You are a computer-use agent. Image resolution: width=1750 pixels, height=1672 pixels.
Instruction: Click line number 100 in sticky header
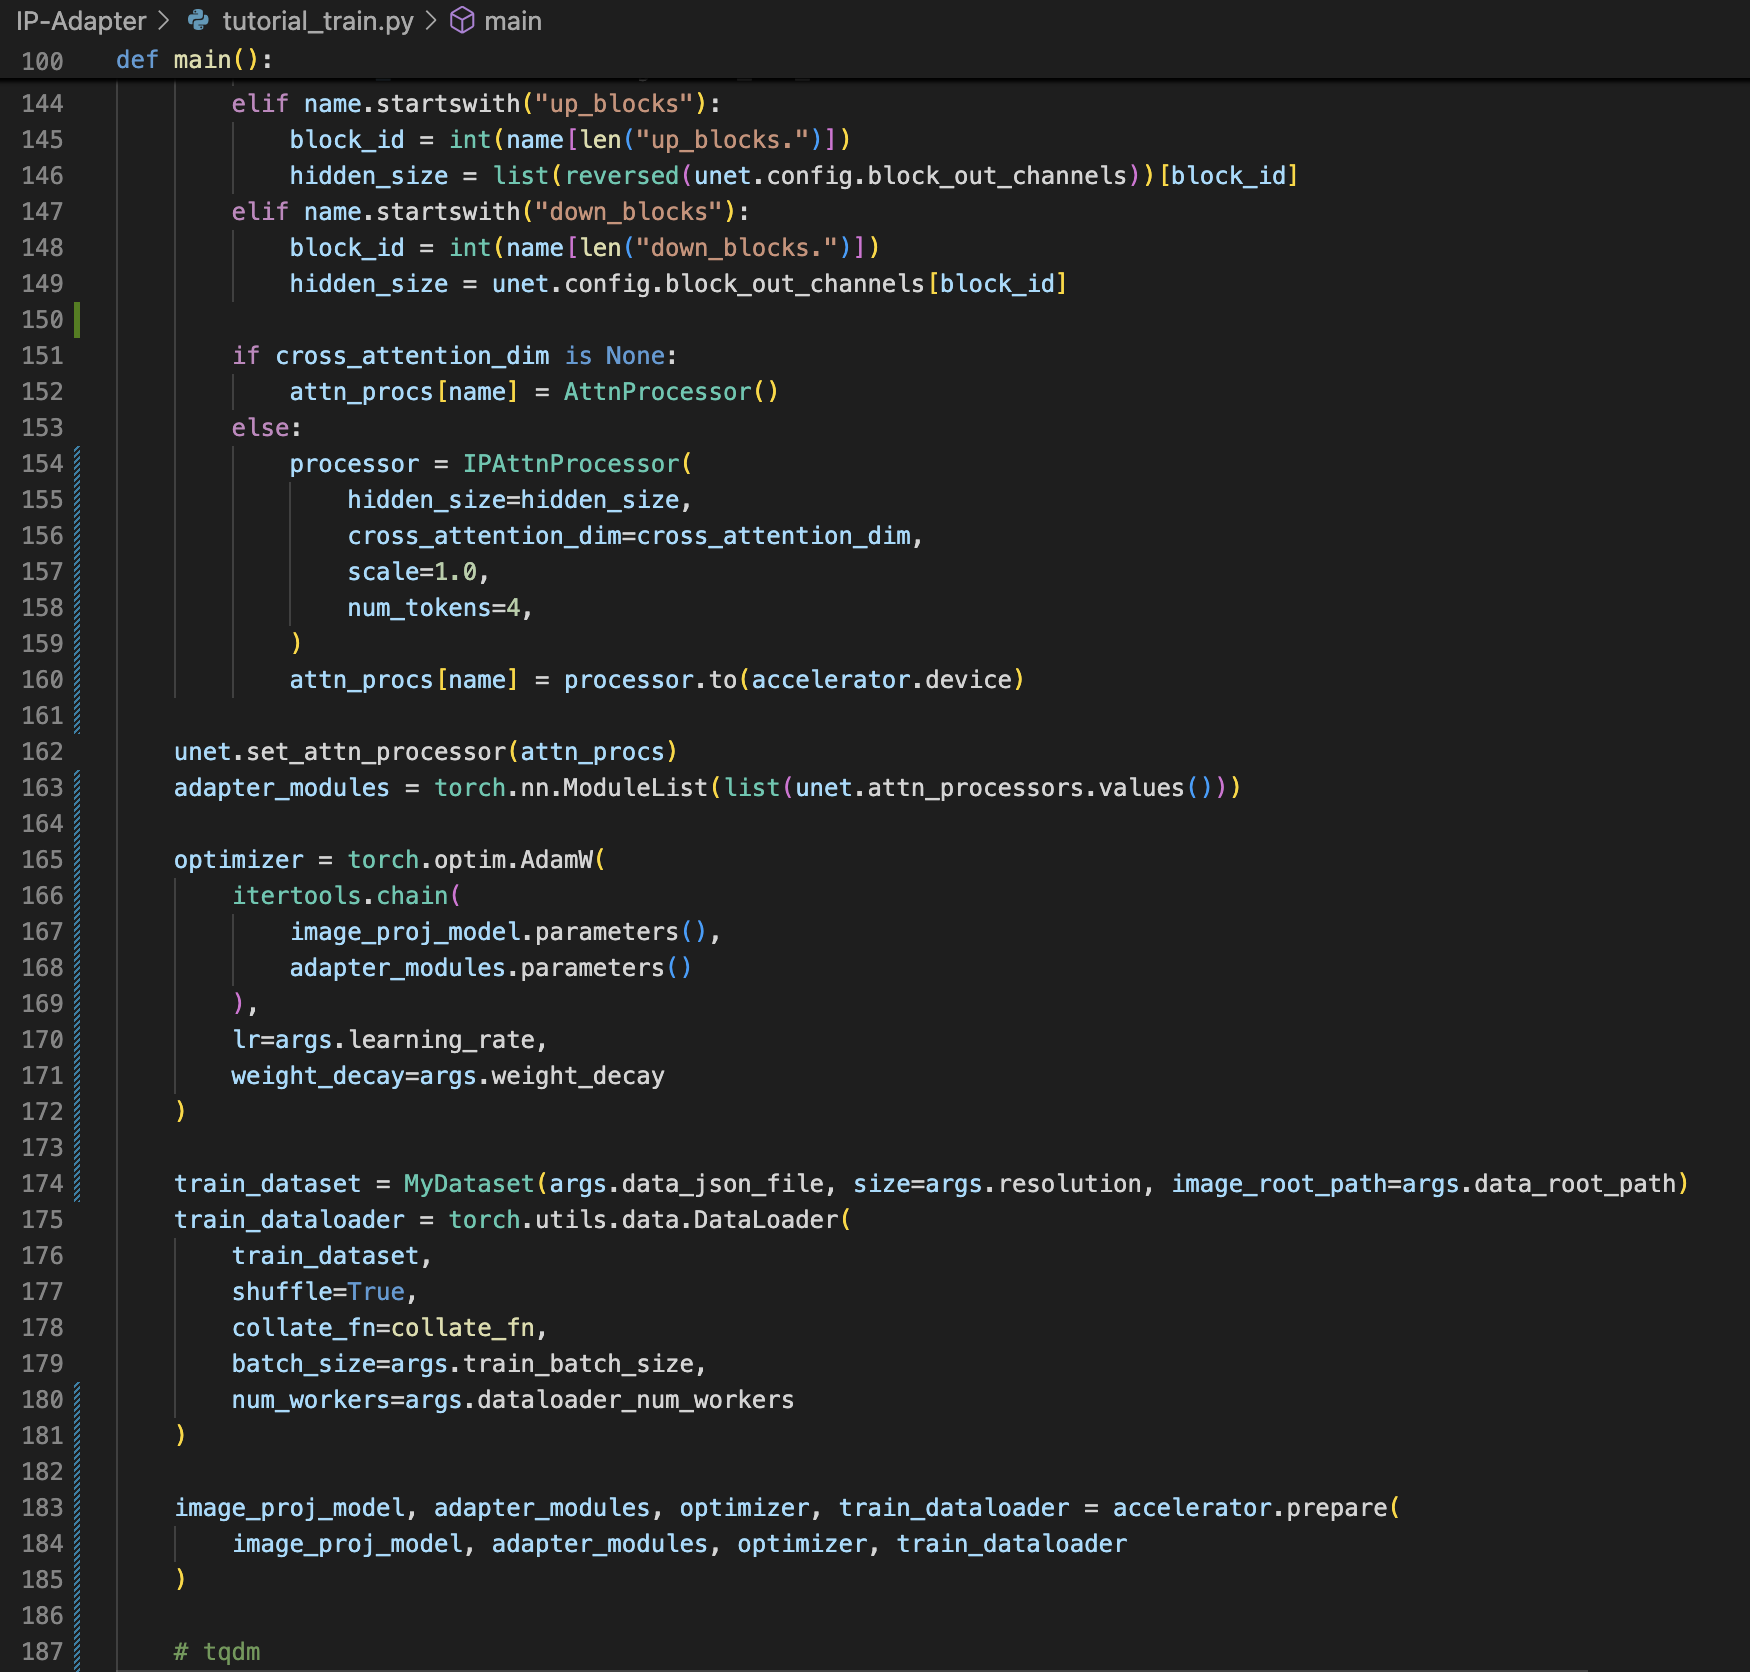pos(42,61)
